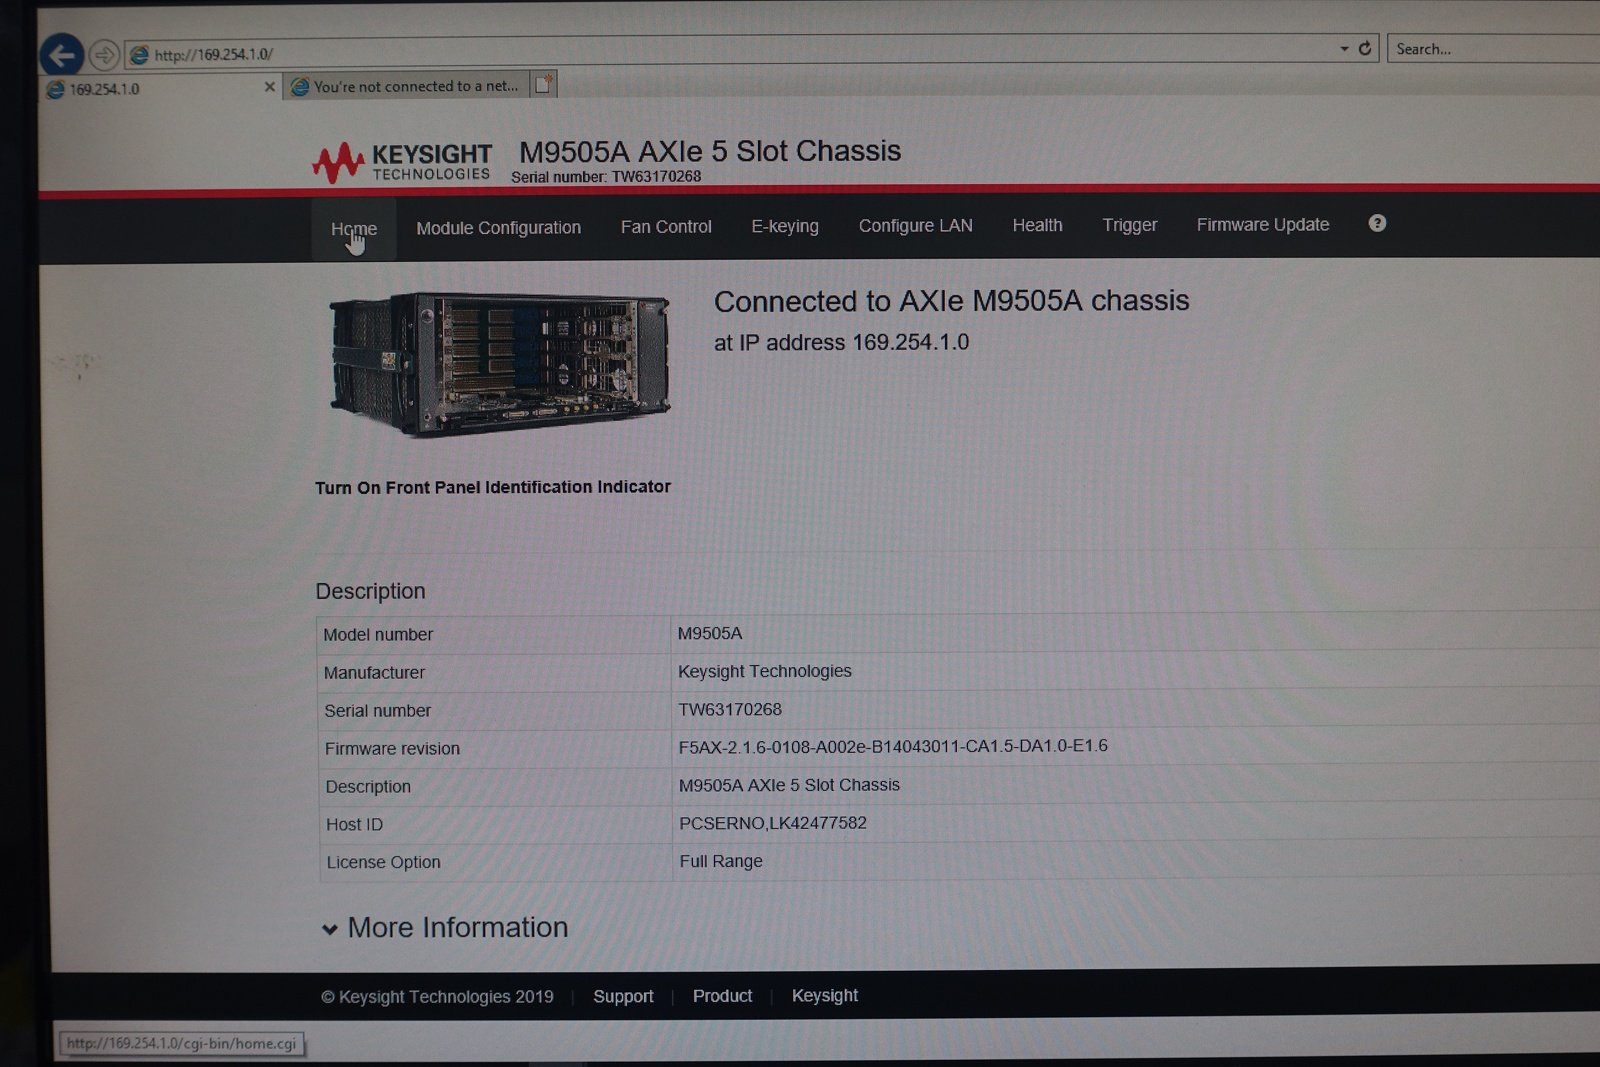Click the Description section heading
The image size is (1600, 1067).
tap(370, 591)
